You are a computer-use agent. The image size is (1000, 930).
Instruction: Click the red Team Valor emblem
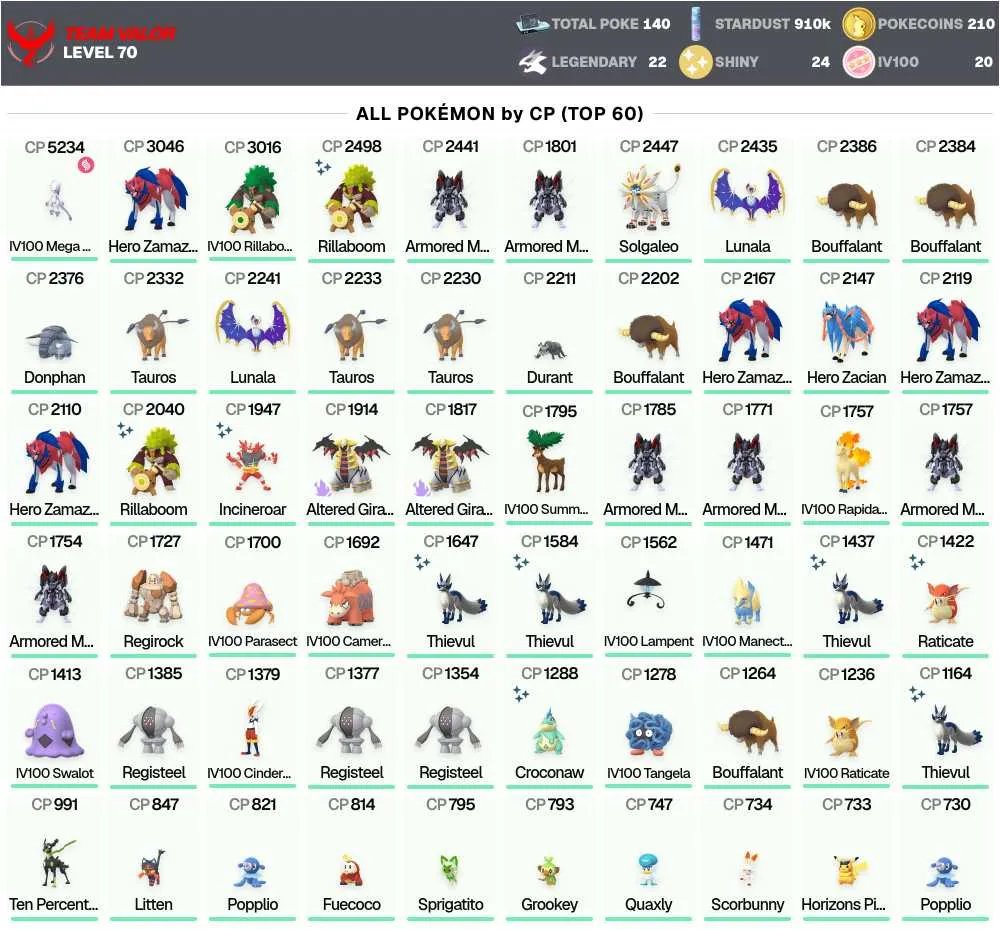pyautogui.click(x=29, y=42)
